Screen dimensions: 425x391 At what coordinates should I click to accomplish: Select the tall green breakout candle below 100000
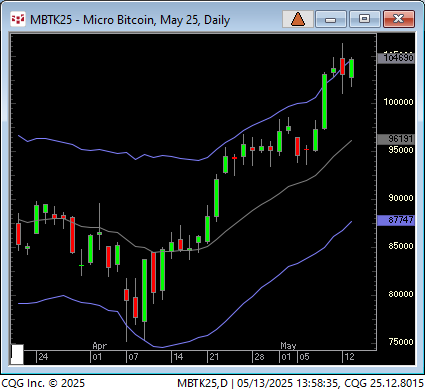pyautogui.click(x=324, y=101)
